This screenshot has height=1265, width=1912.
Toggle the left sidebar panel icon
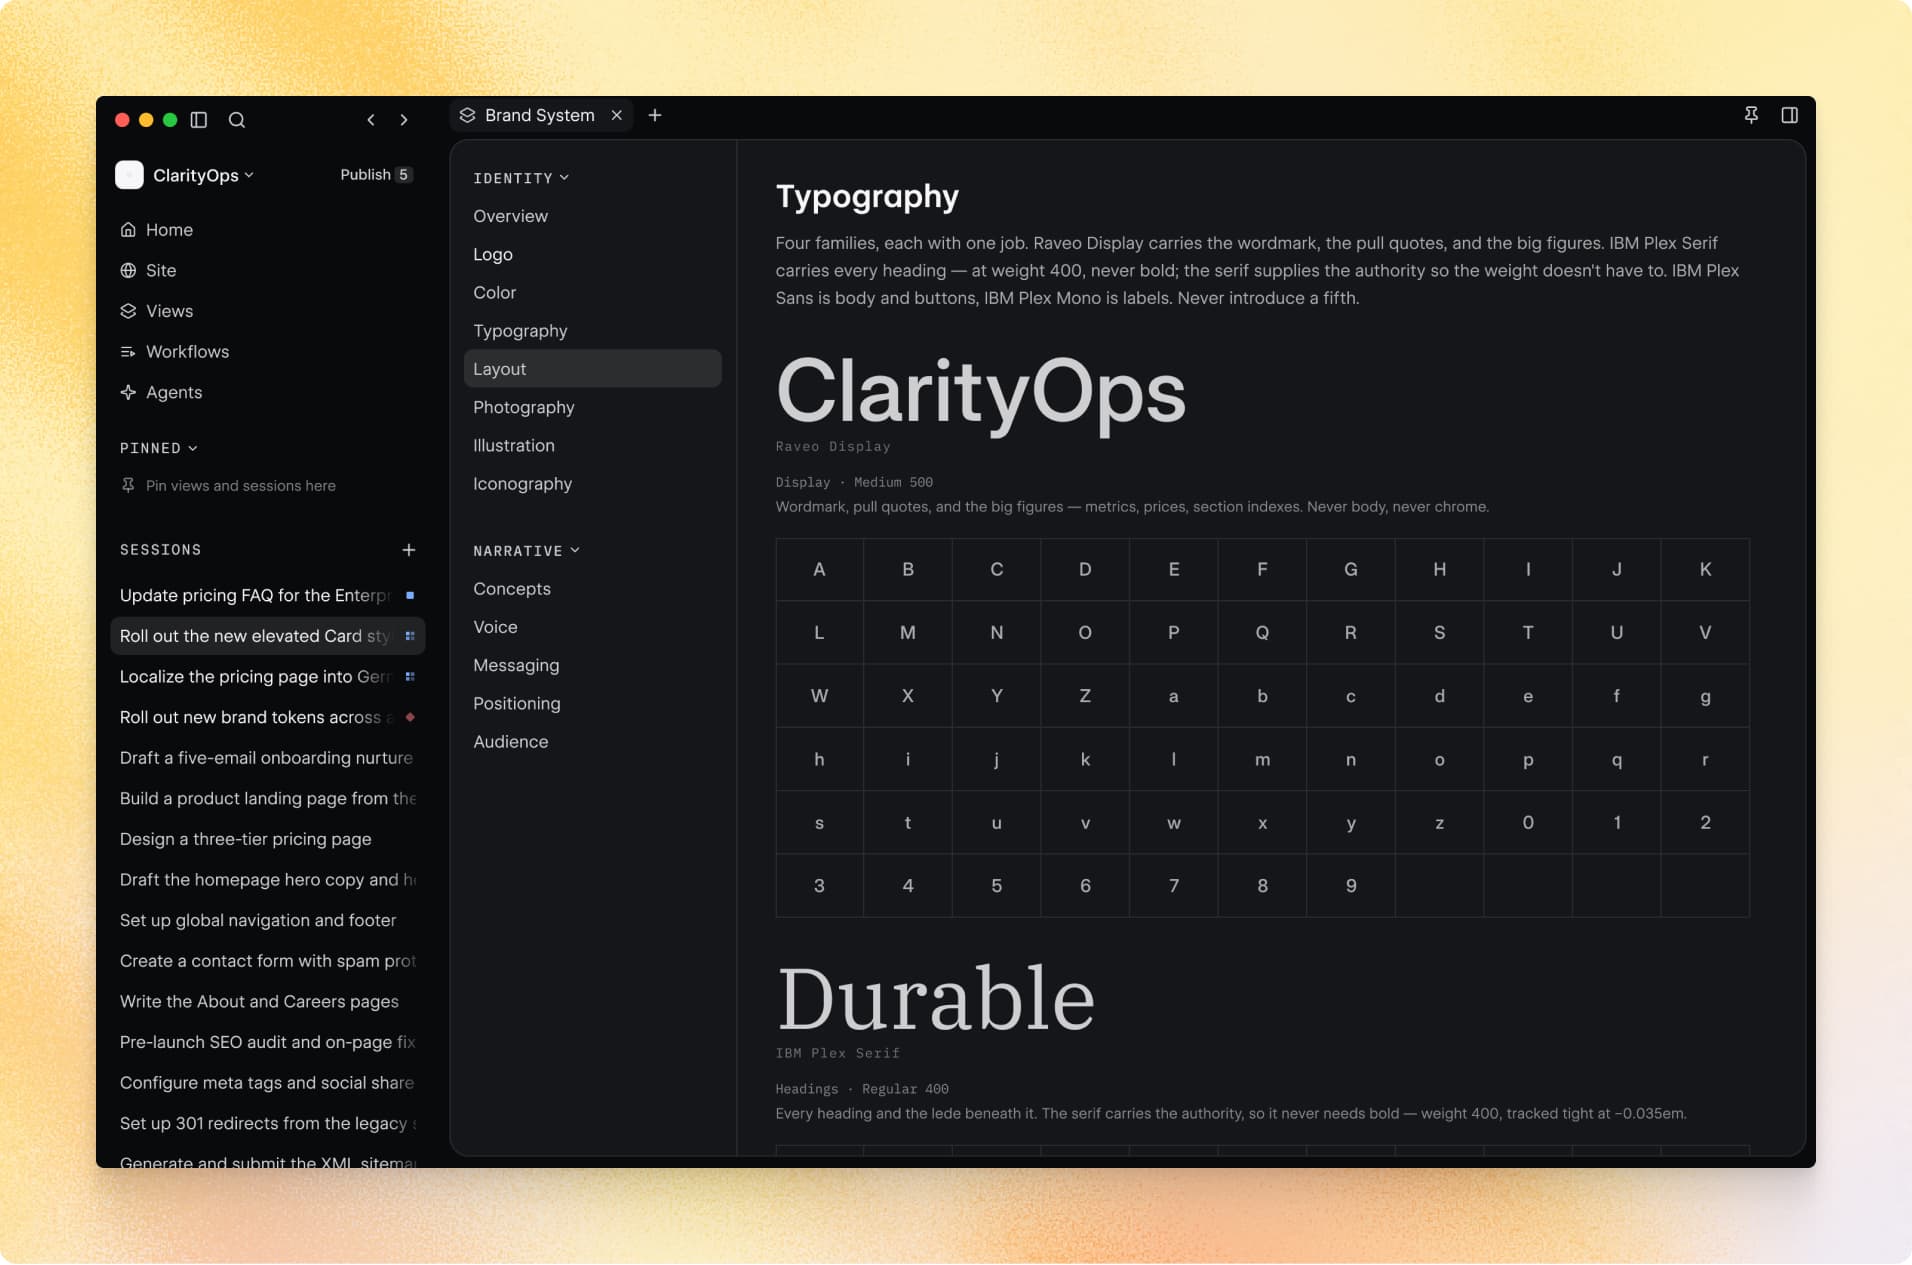click(x=199, y=120)
